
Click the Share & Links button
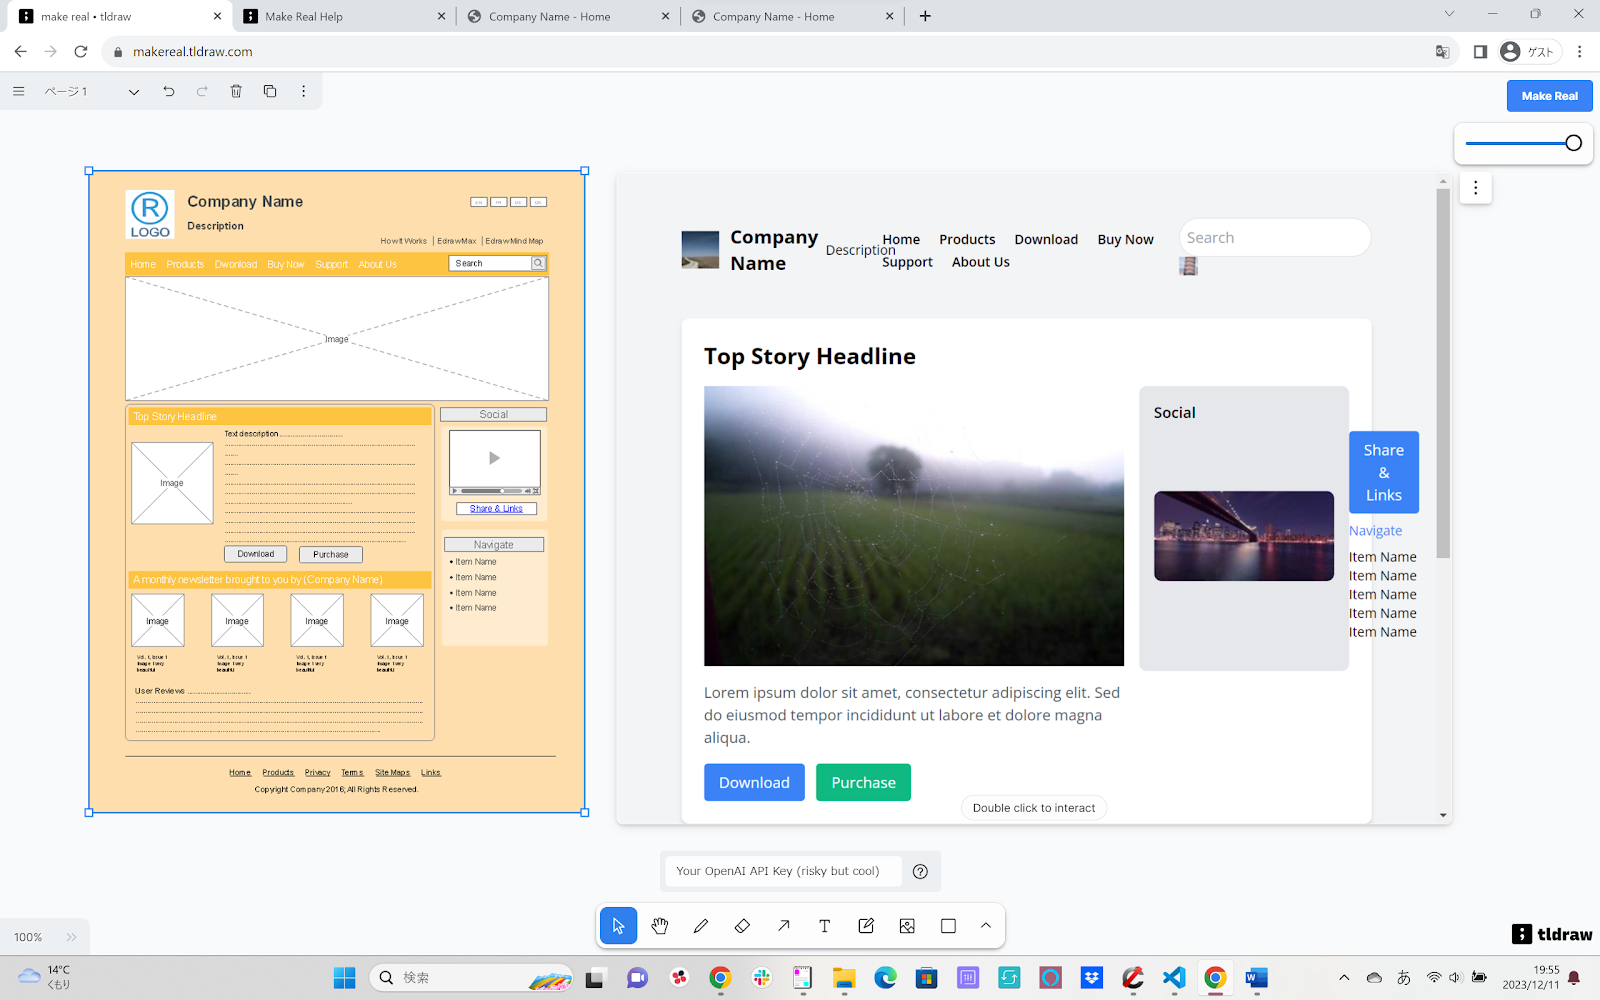point(1384,472)
